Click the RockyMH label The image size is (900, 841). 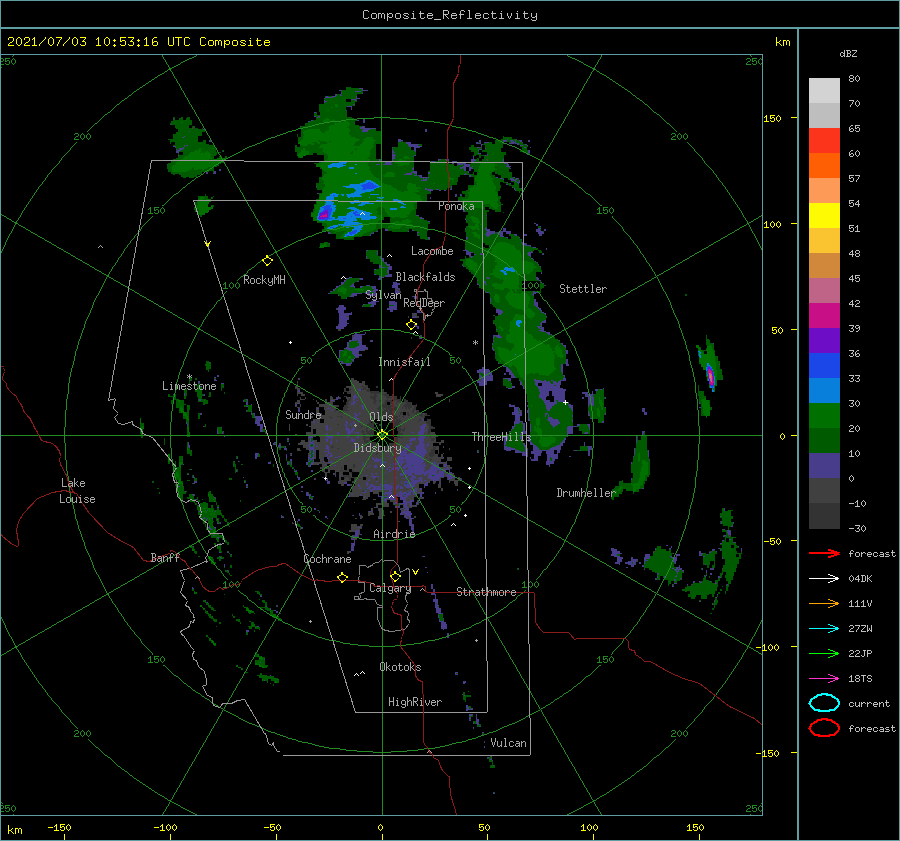click(264, 280)
